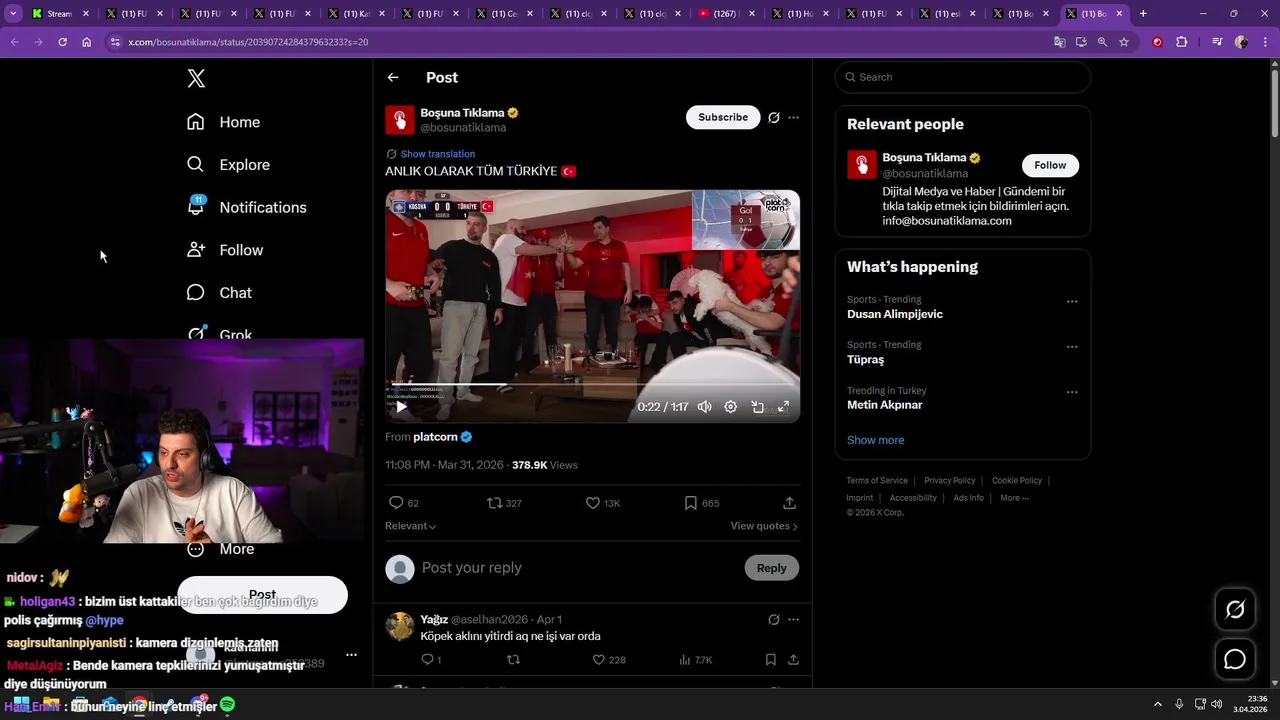Click the Post your reply field

pyautogui.click(x=576, y=568)
